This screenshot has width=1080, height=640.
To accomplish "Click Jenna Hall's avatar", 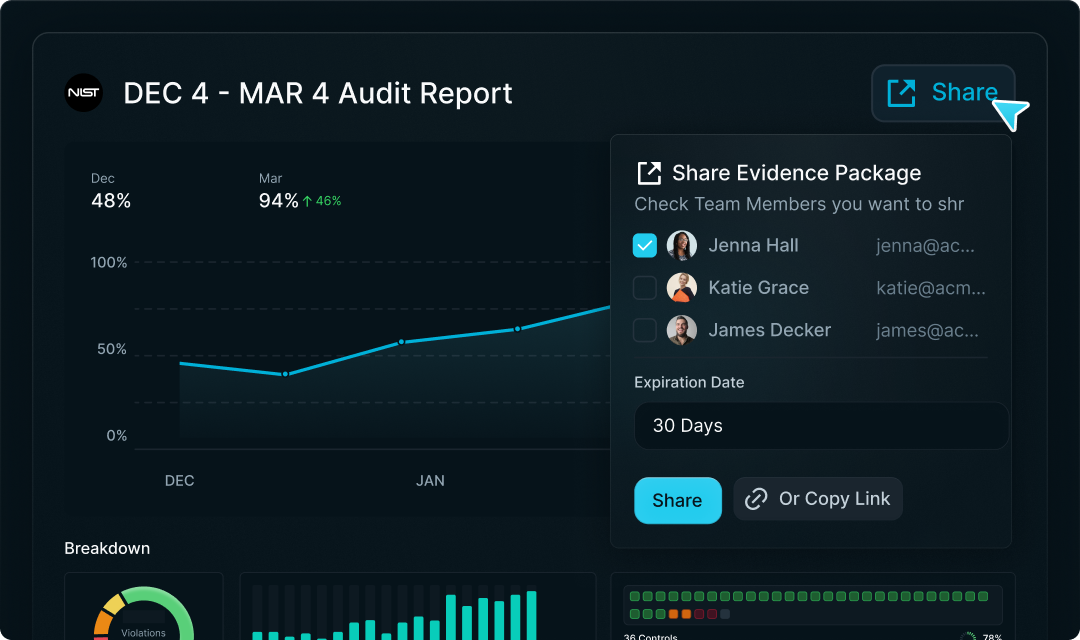I will point(682,246).
